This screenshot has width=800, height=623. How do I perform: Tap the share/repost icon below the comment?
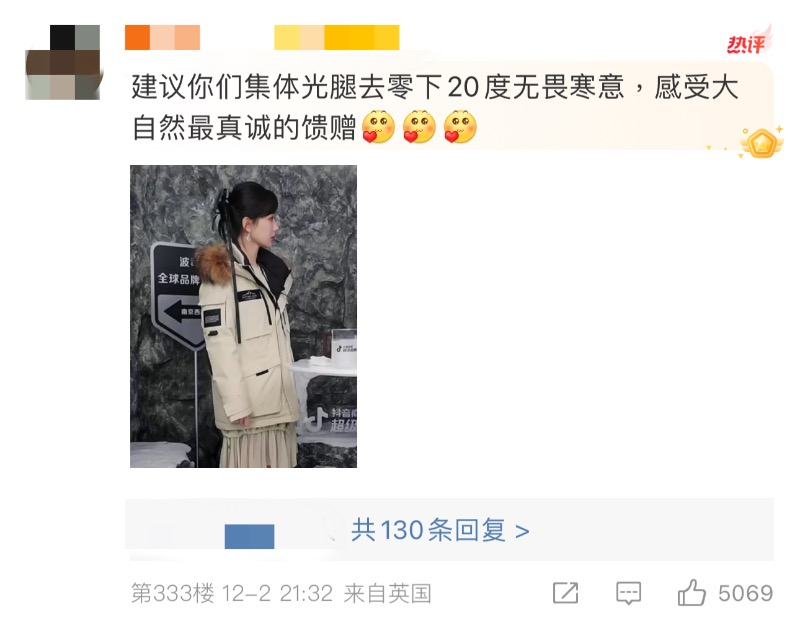click(565, 593)
